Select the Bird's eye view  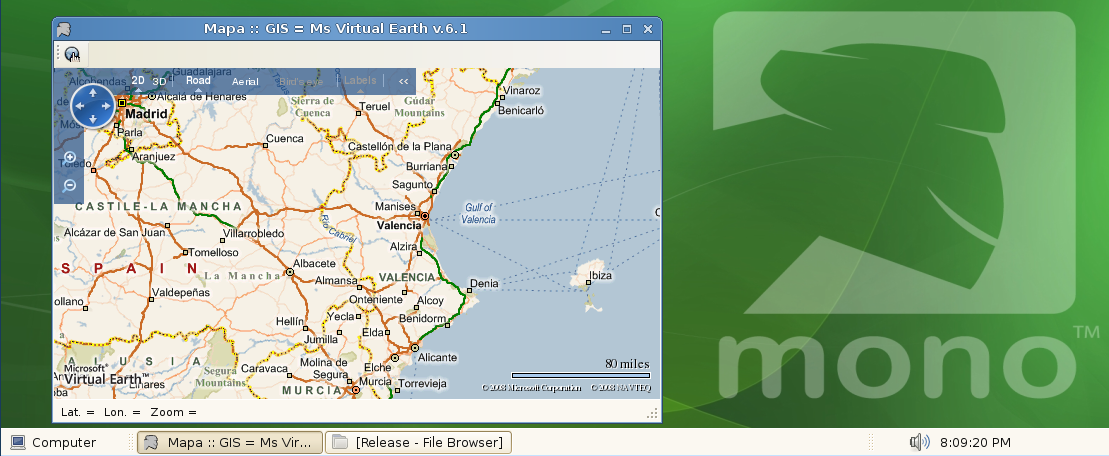pos(301,81)
